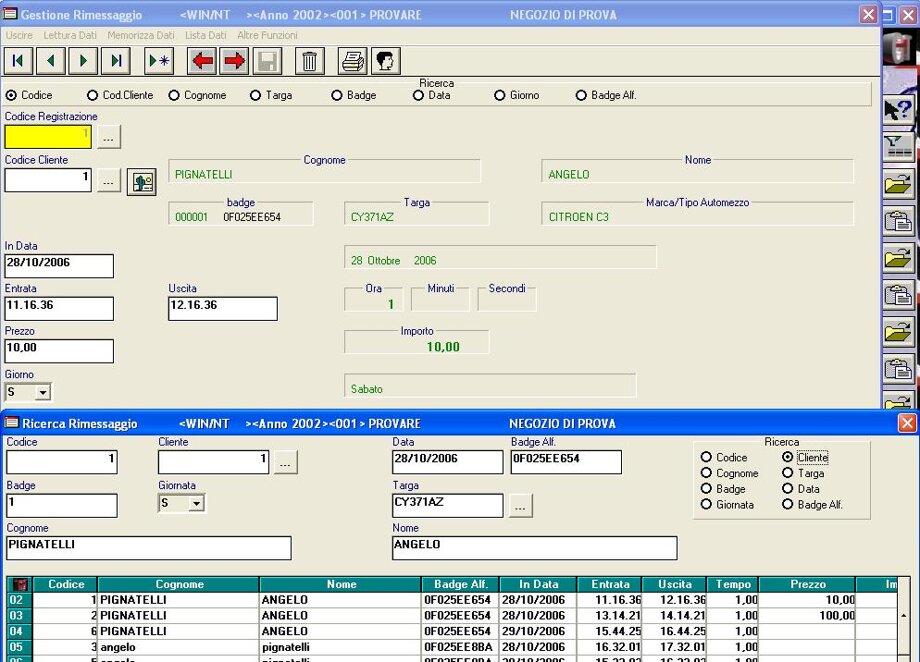Open the Altre Funzioni menu

(267, 35)
